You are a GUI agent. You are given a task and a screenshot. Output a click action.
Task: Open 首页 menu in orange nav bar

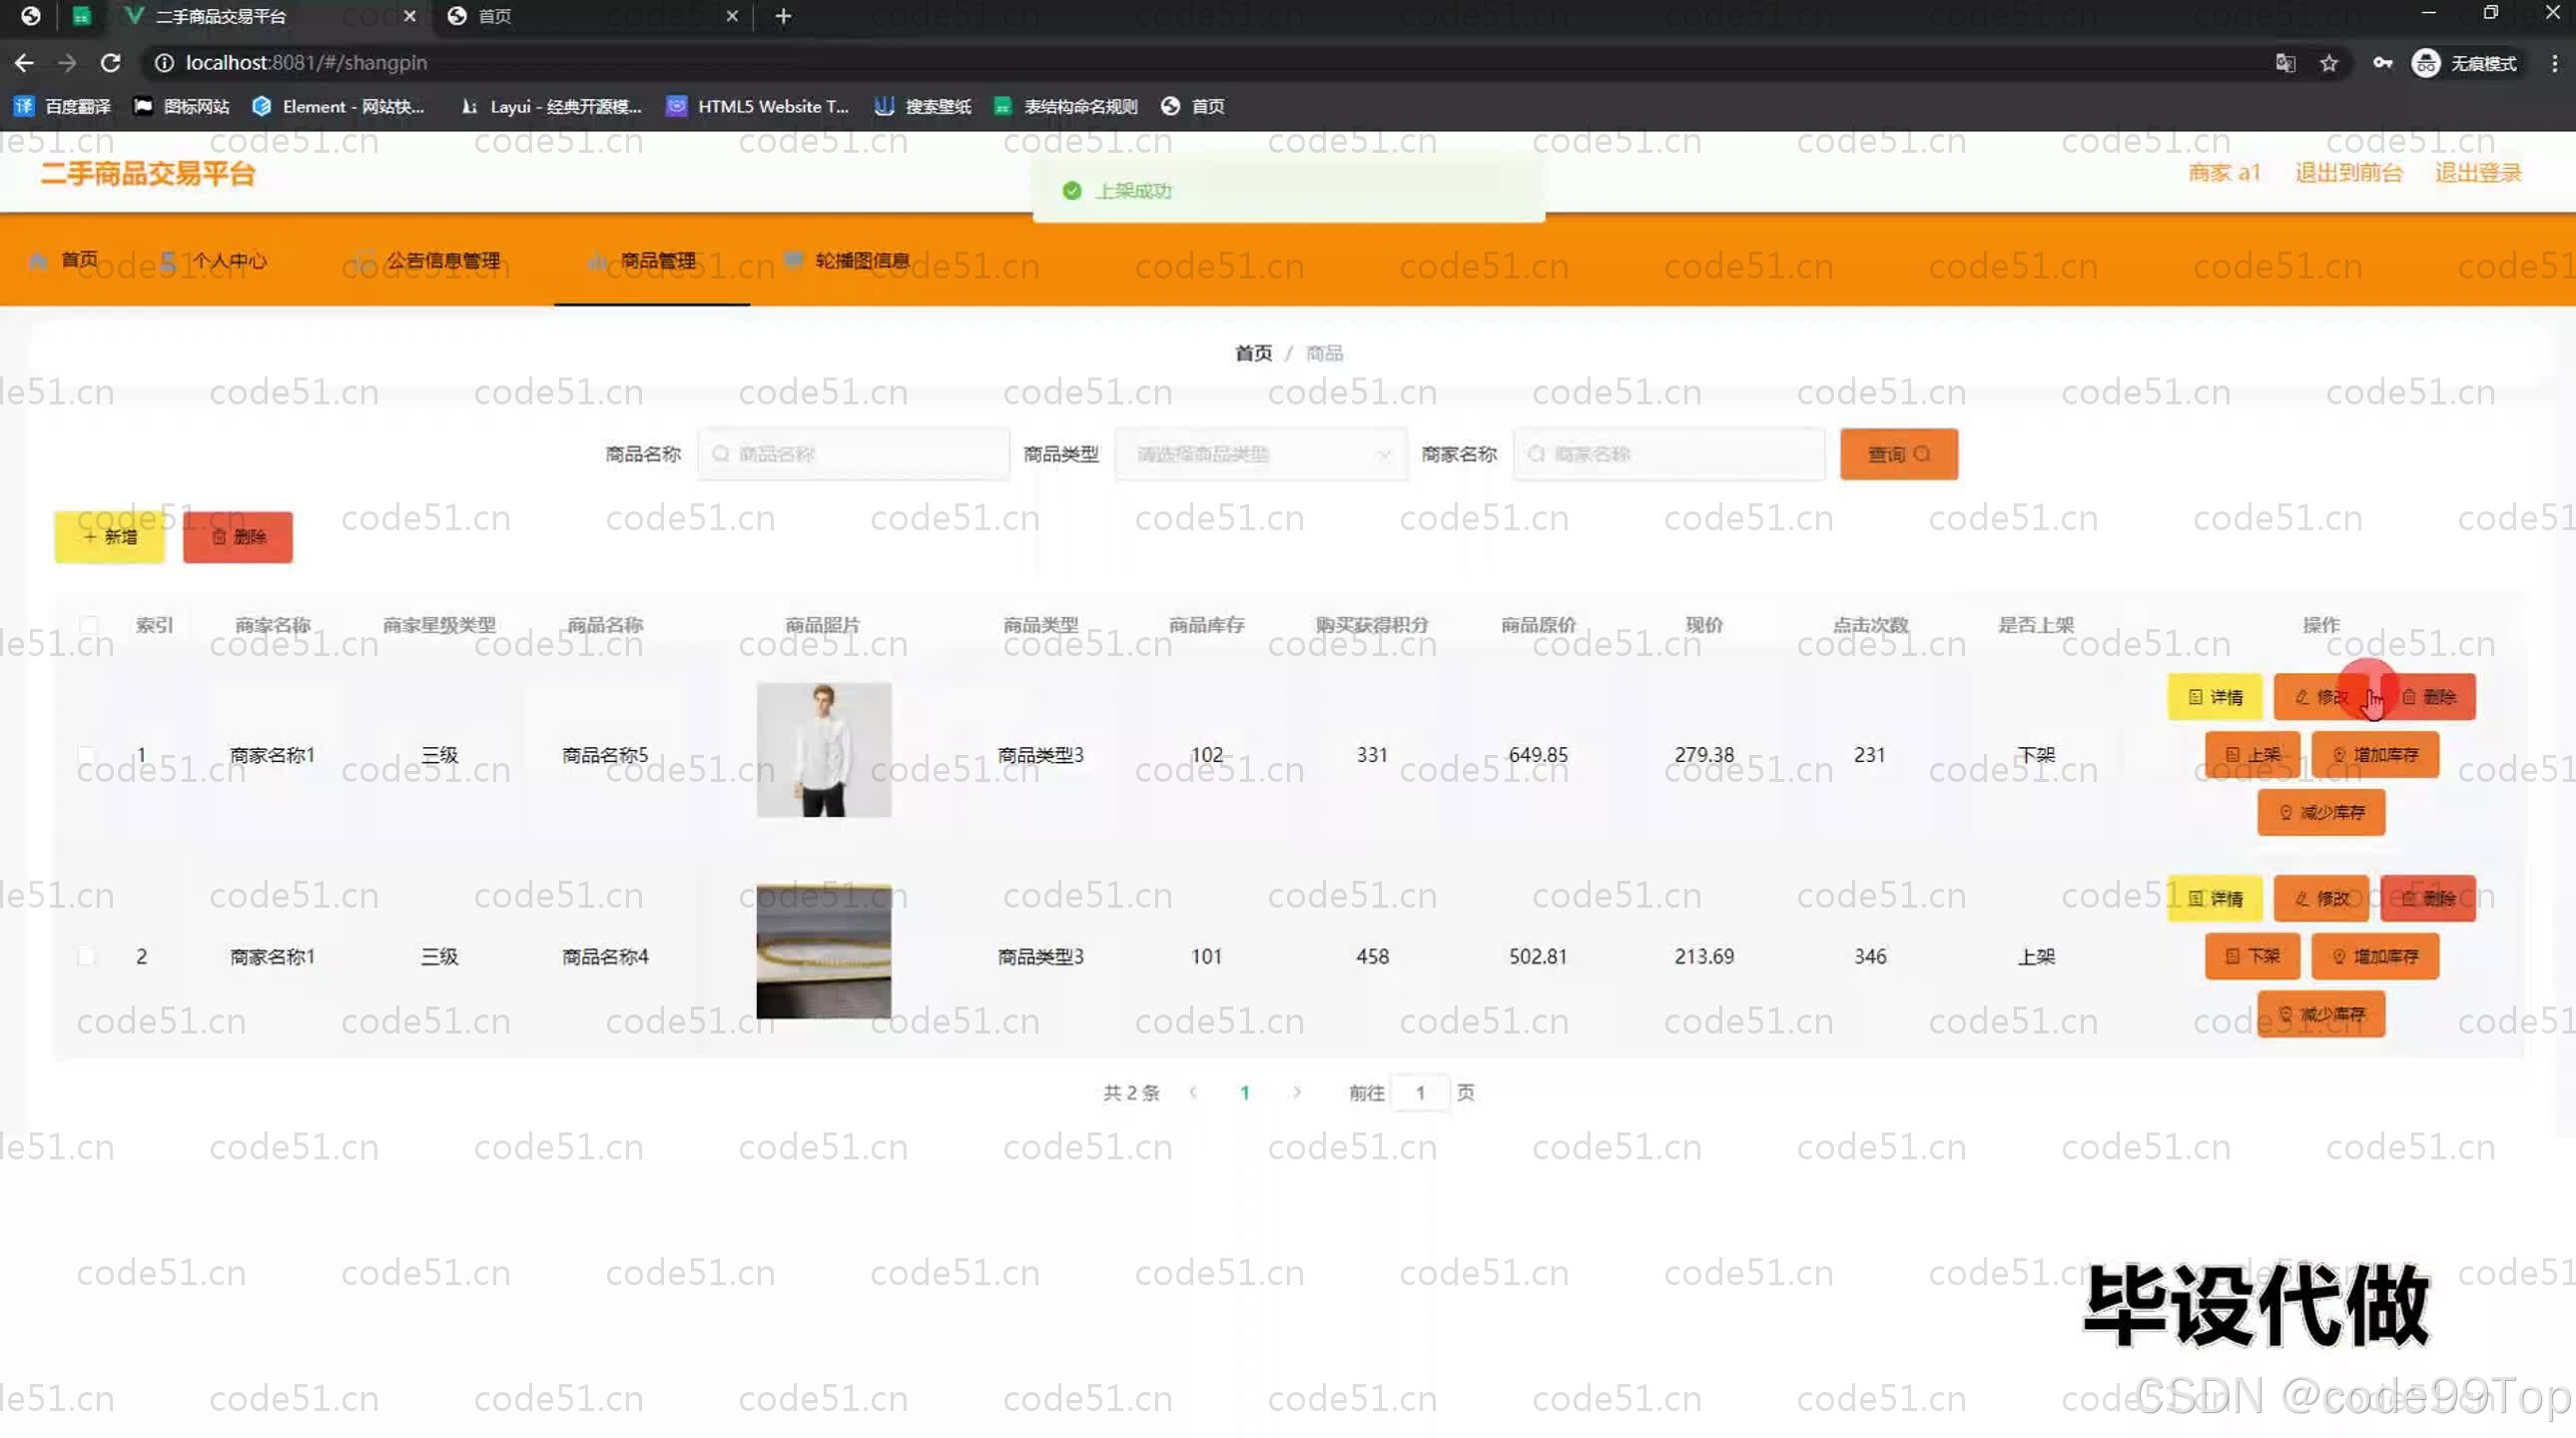(64, 261)
